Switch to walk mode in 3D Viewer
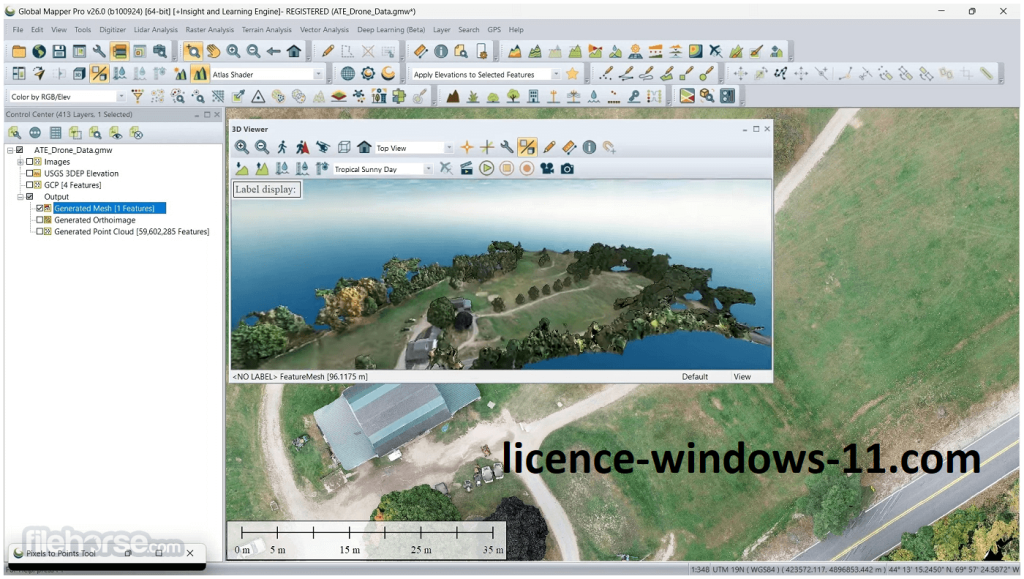This screenshot has width=1024, height=579. [x=282, y=147]
